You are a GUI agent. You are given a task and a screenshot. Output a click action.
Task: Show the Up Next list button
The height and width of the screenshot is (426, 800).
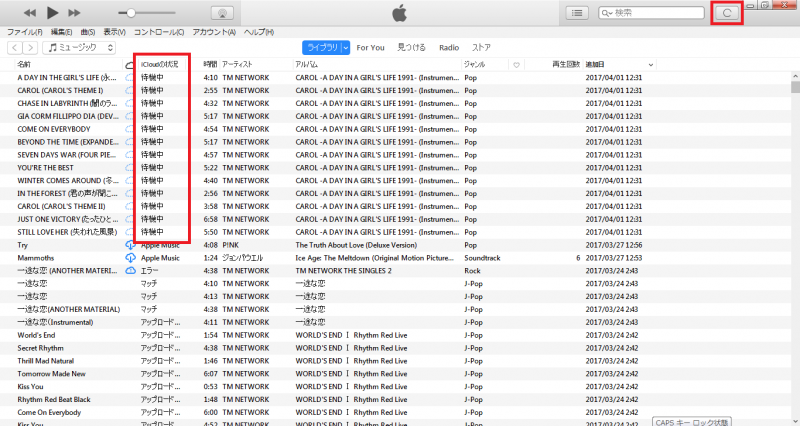coord(577,13)
